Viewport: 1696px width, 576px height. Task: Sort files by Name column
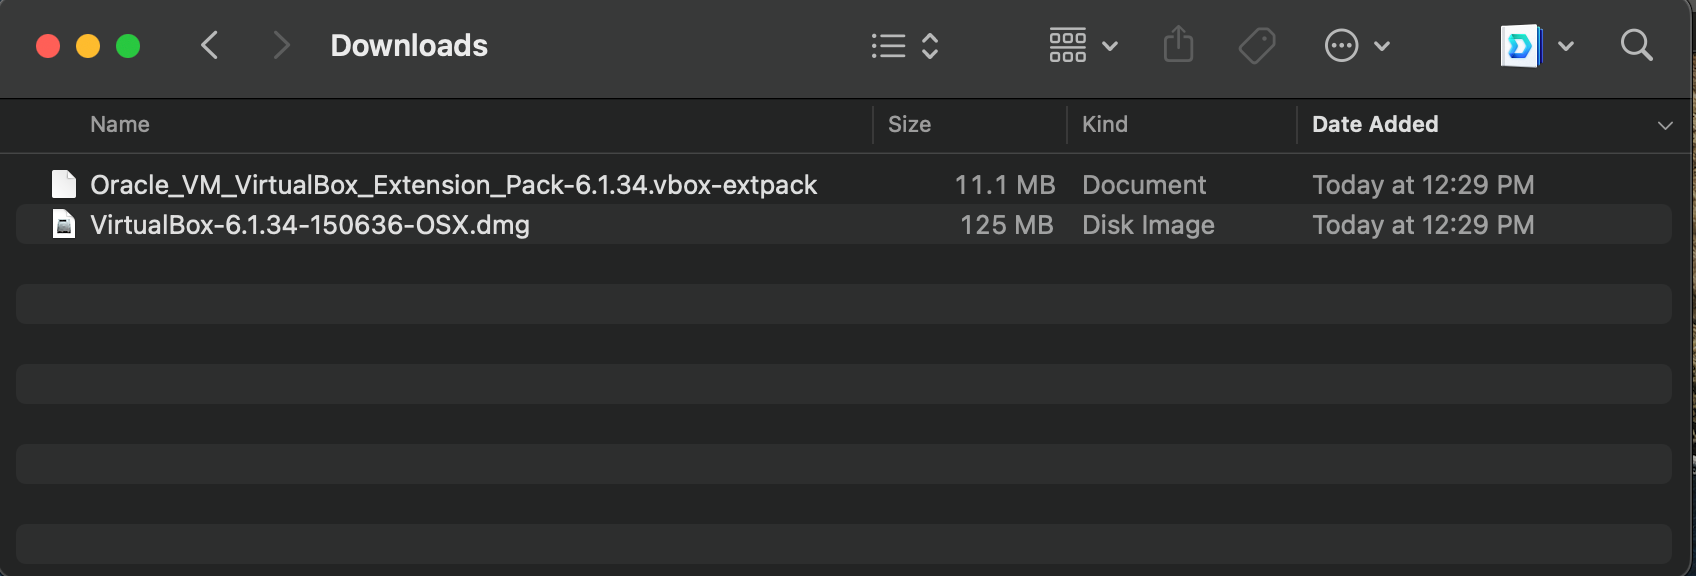(120, 125)
